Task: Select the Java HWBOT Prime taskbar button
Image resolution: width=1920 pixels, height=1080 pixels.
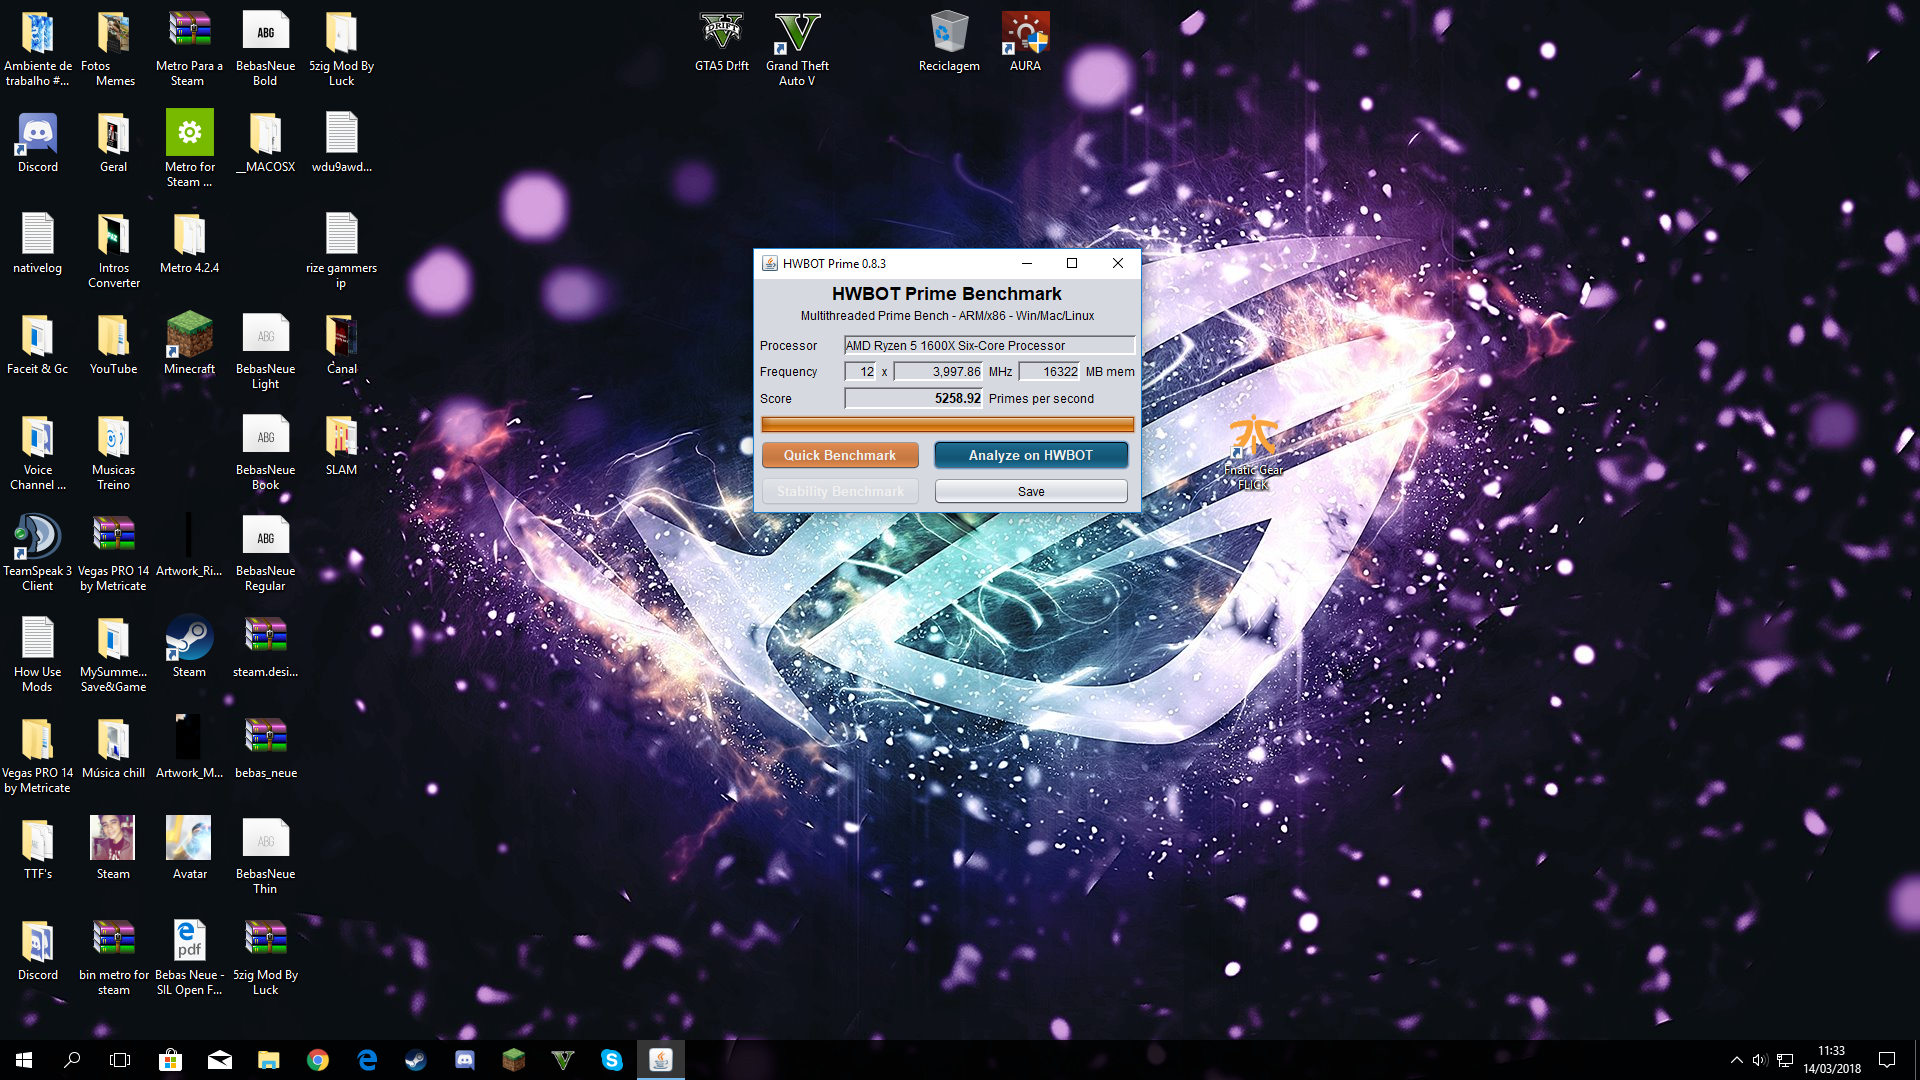Action: pos(661,1060)
